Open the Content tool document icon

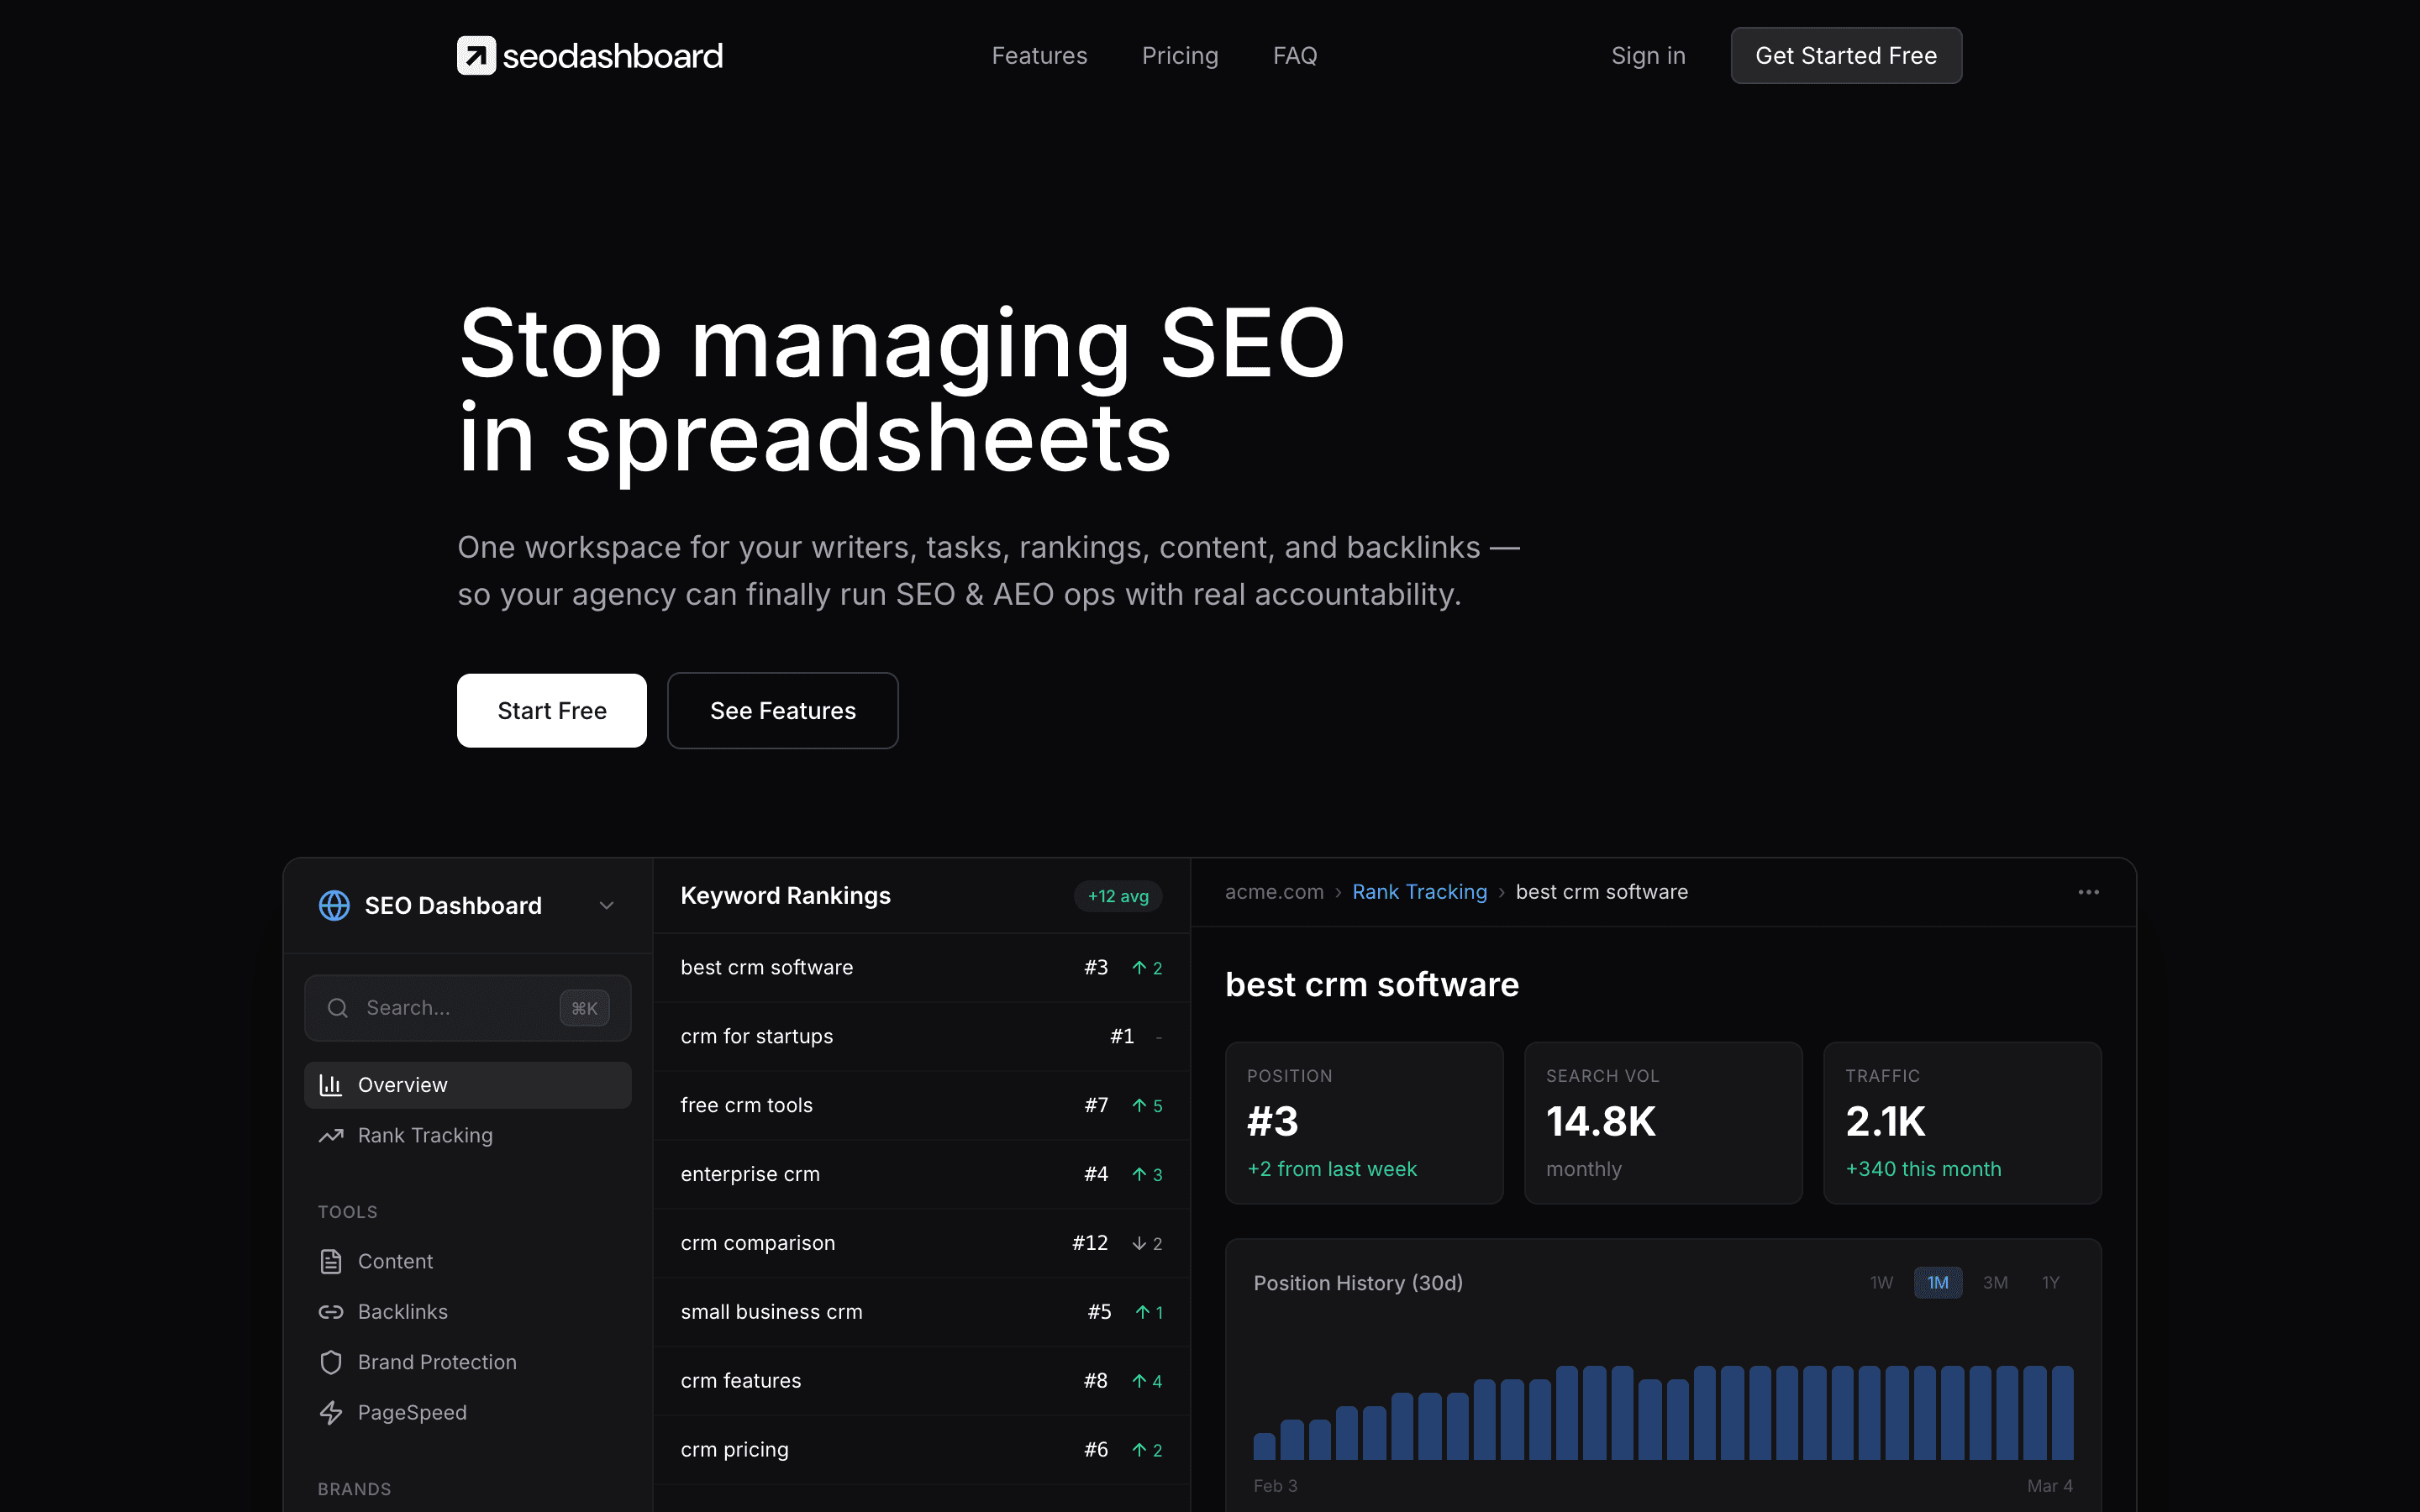[x=331, y=1261]
